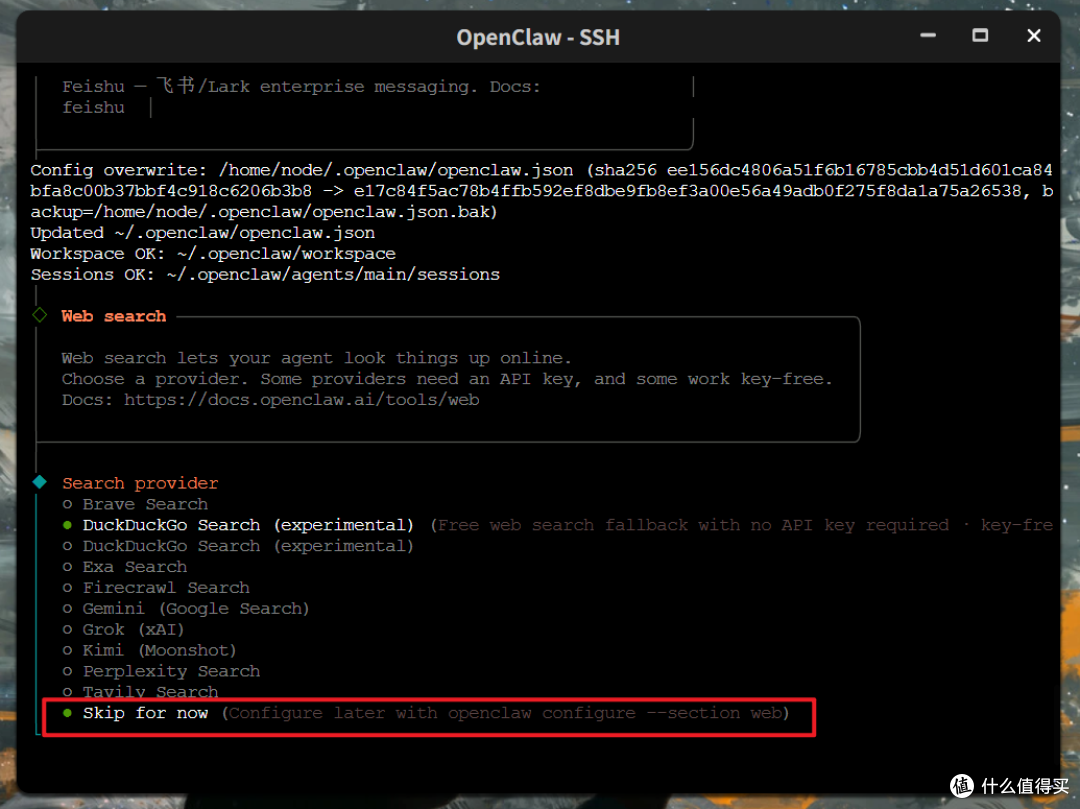Viewport: 1080px width, 809px height.
Task: Click the green diamond beside Web search
Action: coord(40,315)
